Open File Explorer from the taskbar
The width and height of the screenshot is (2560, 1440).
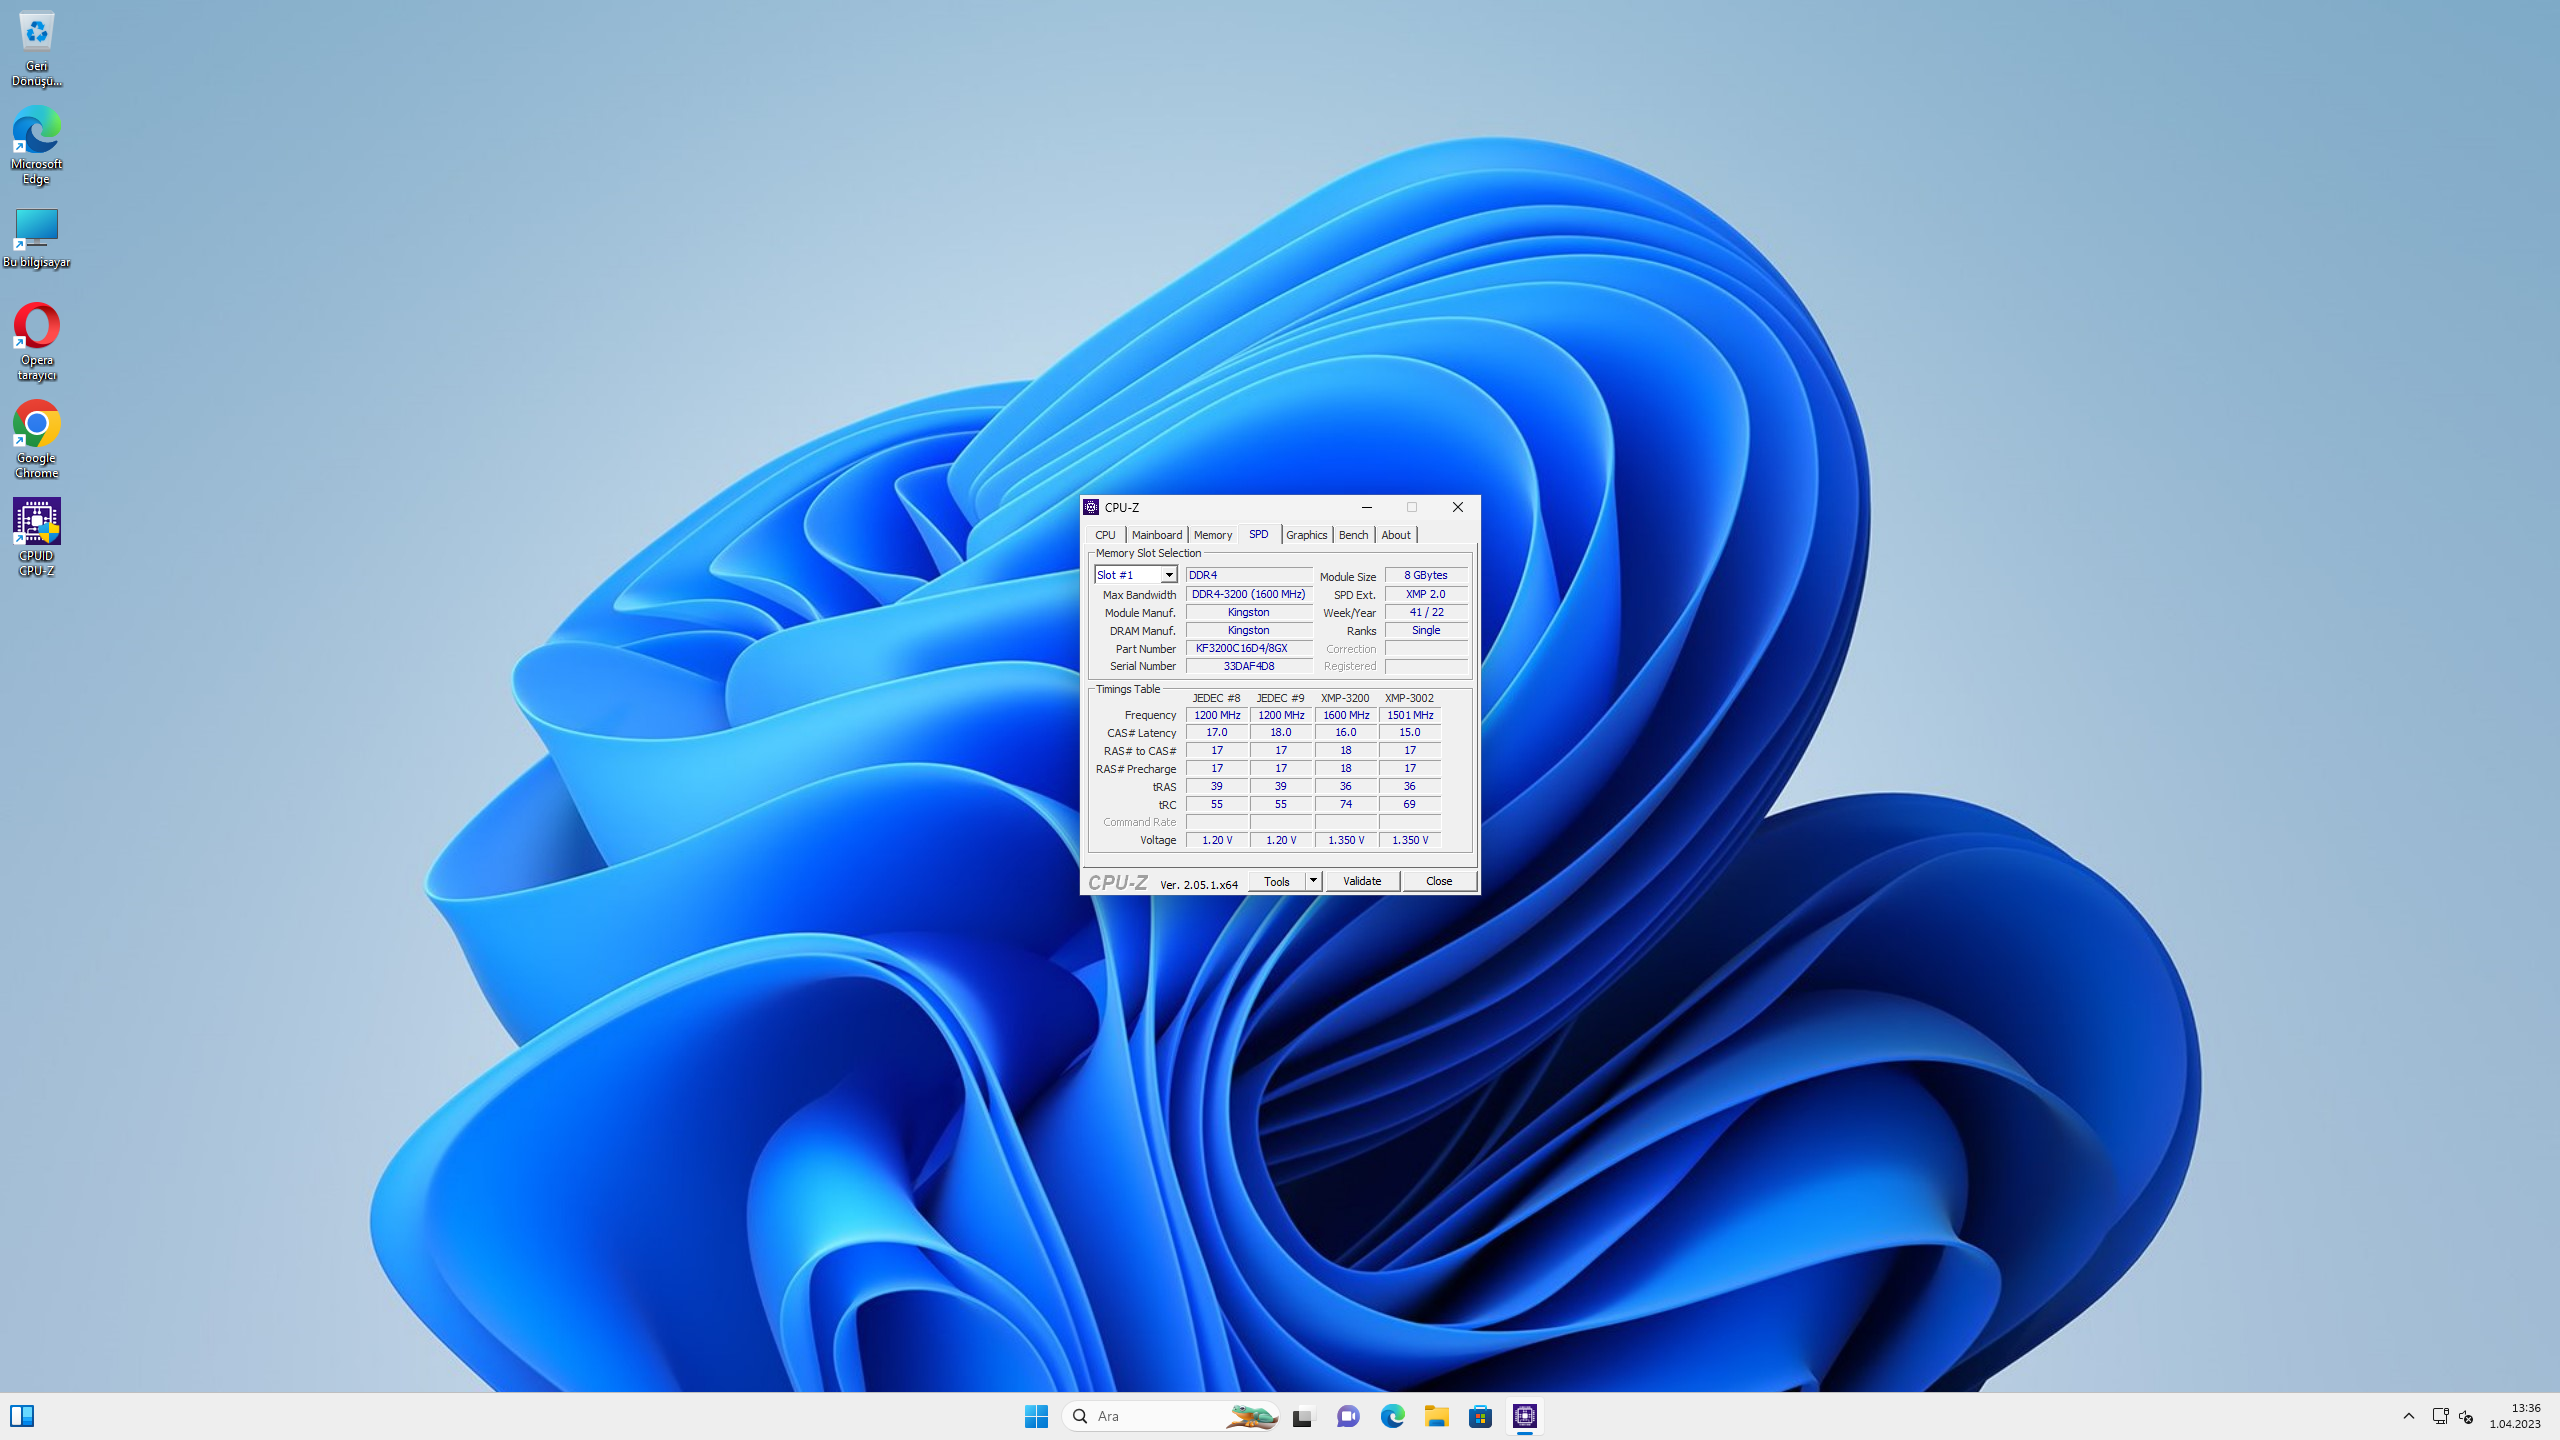pos(1436,1416)
